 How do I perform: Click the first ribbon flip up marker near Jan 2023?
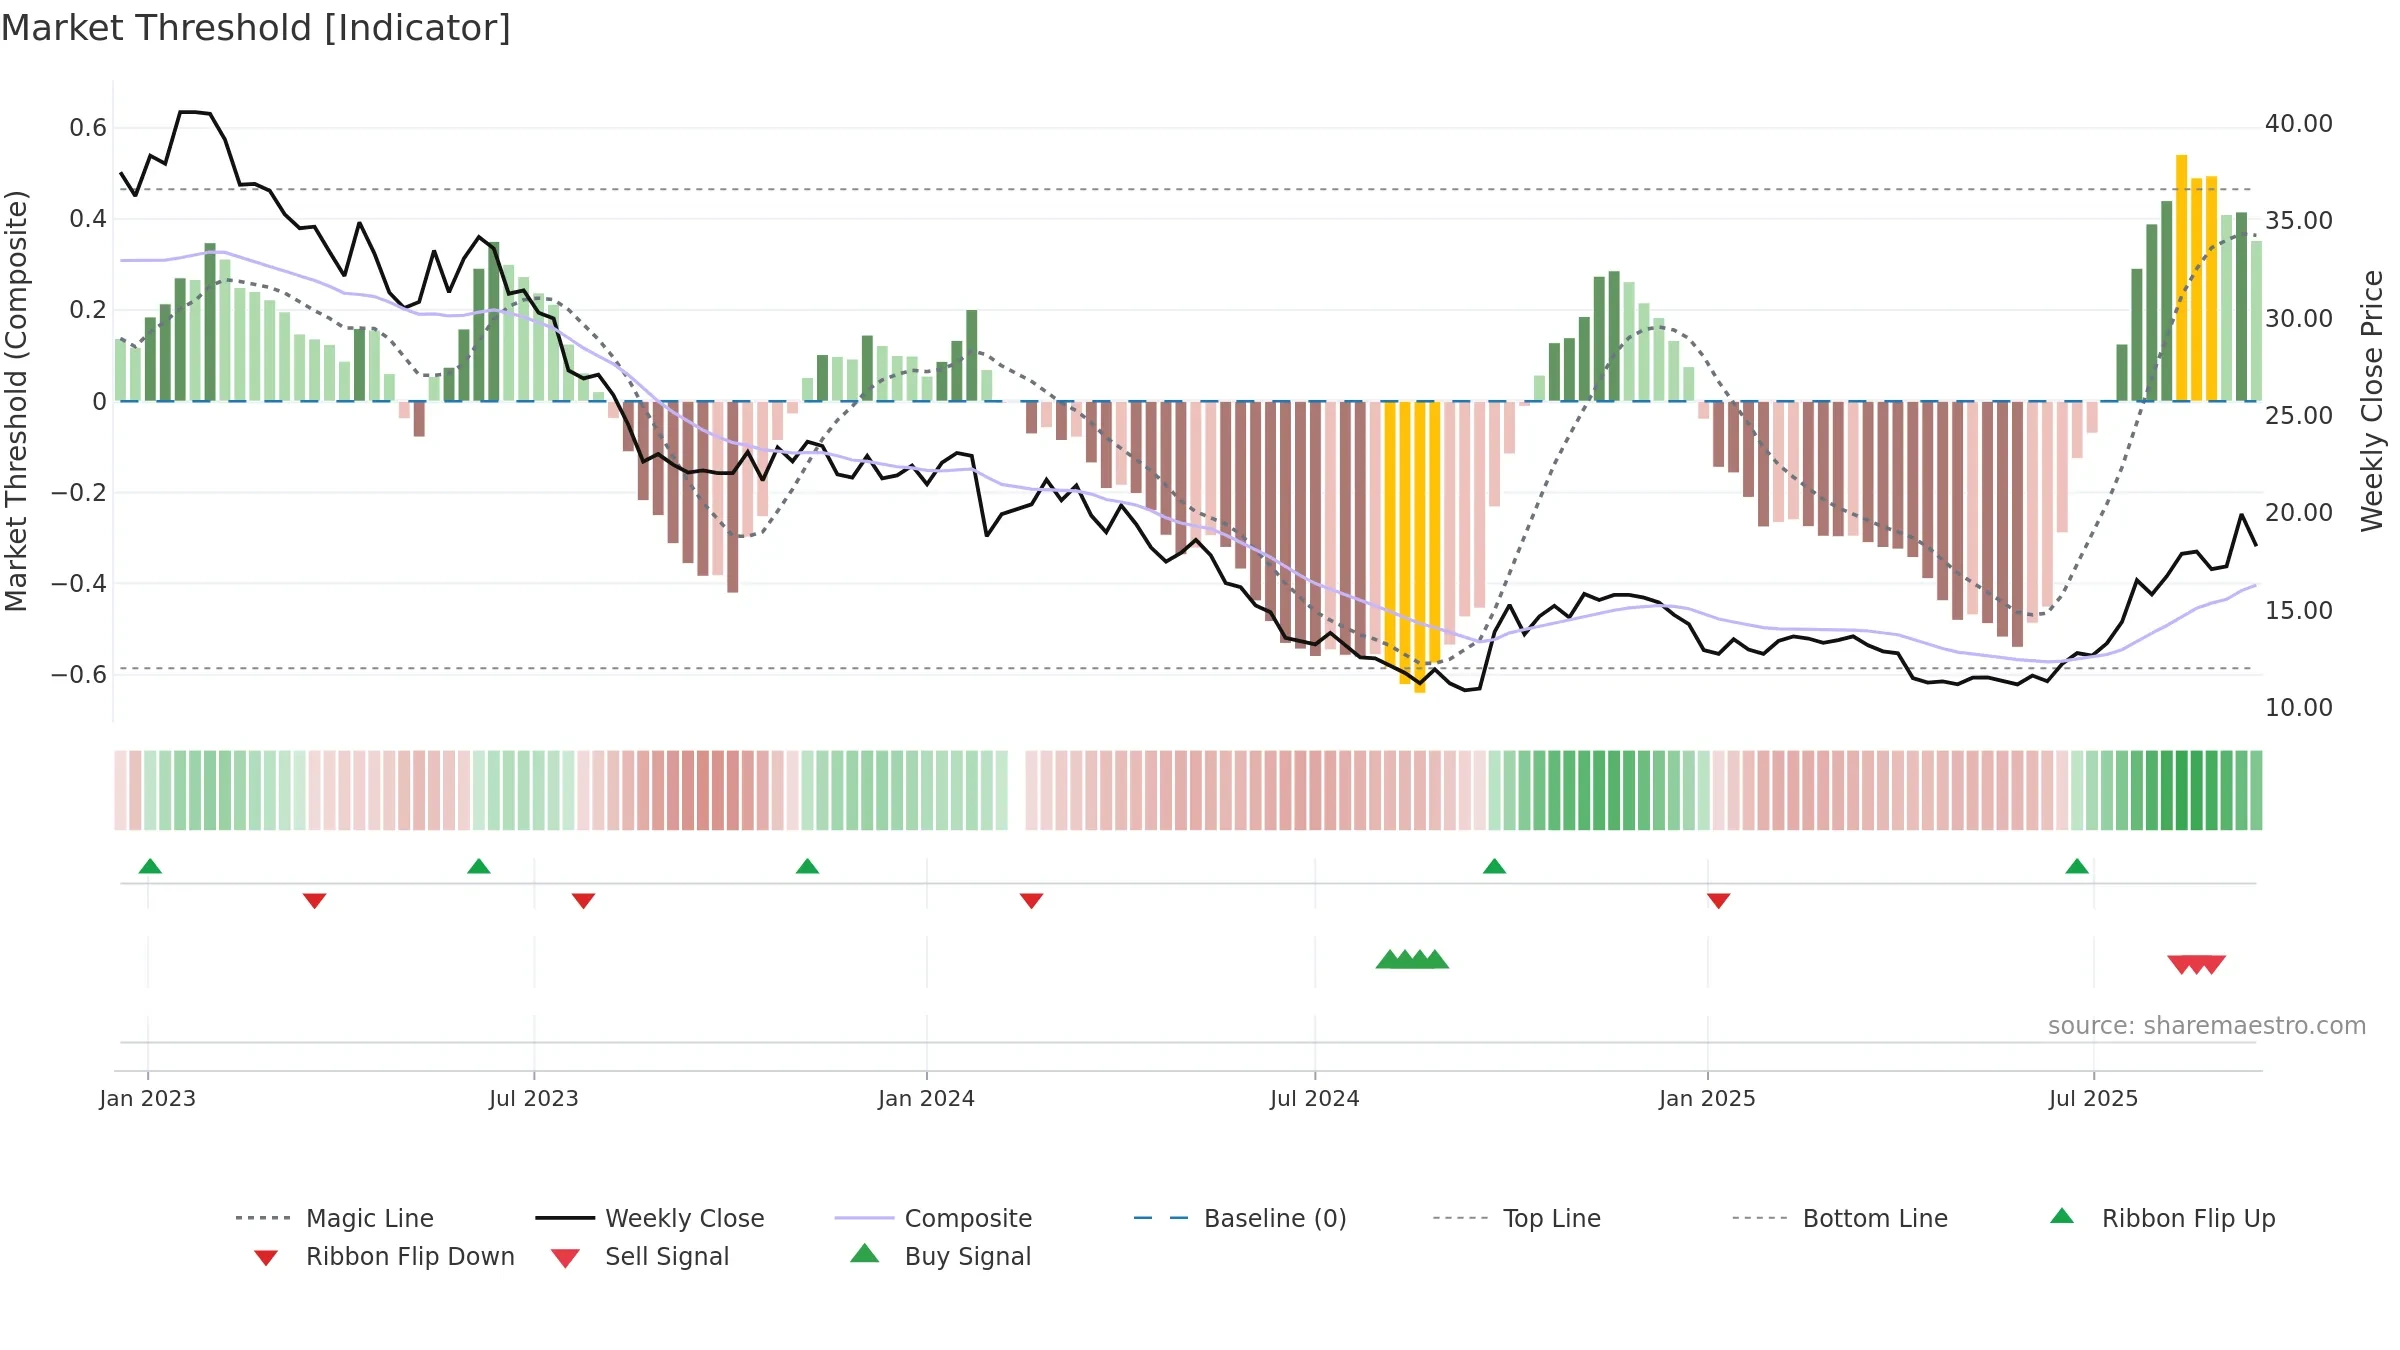(150, 866)
